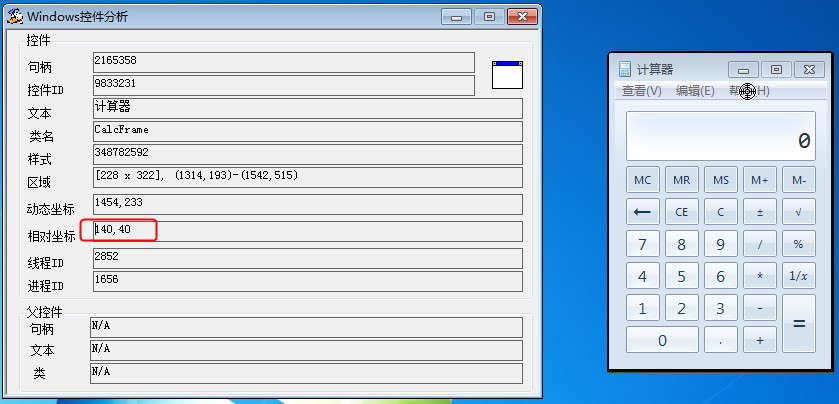
Task: Open the 查看(V) menu in calculator
Action: click(642, 91)
